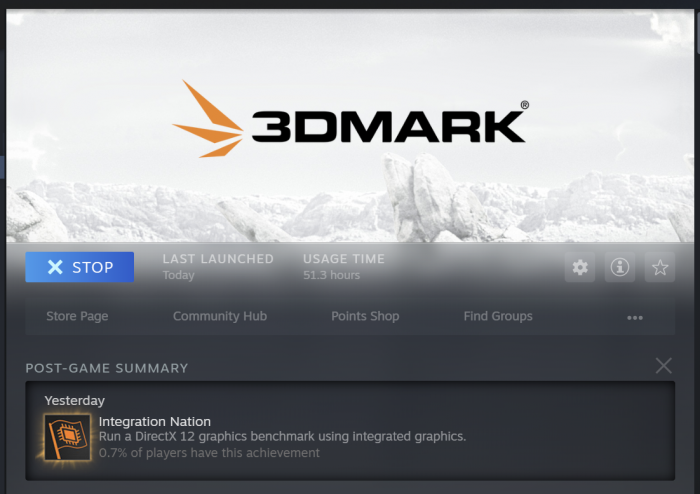Click the POST-GAME SUMMARY heading
700x494 pixels.
107,368
